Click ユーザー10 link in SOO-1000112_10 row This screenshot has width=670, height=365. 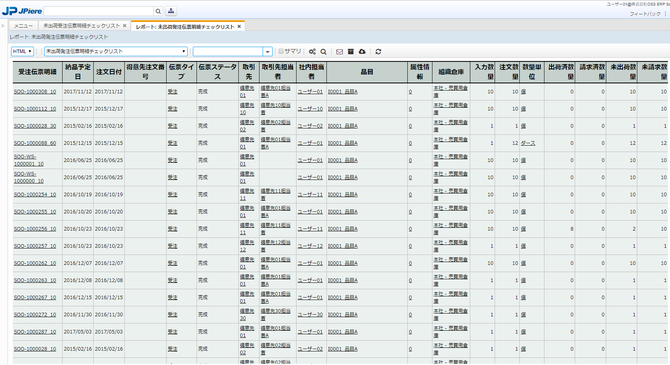(310, 109)
